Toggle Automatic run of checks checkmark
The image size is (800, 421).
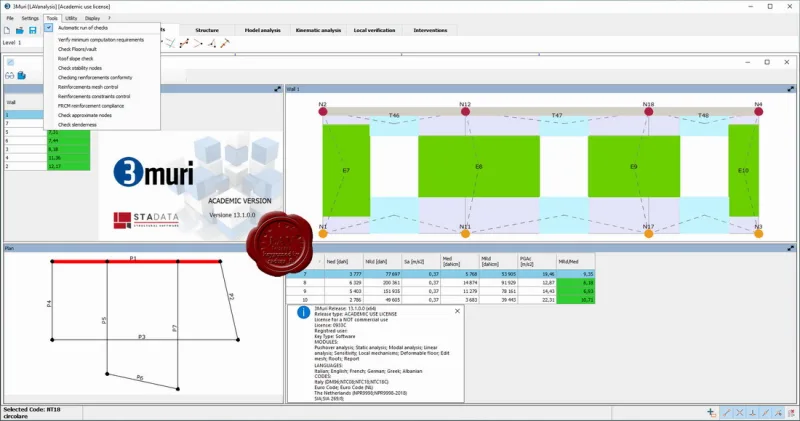click(48, 28)
